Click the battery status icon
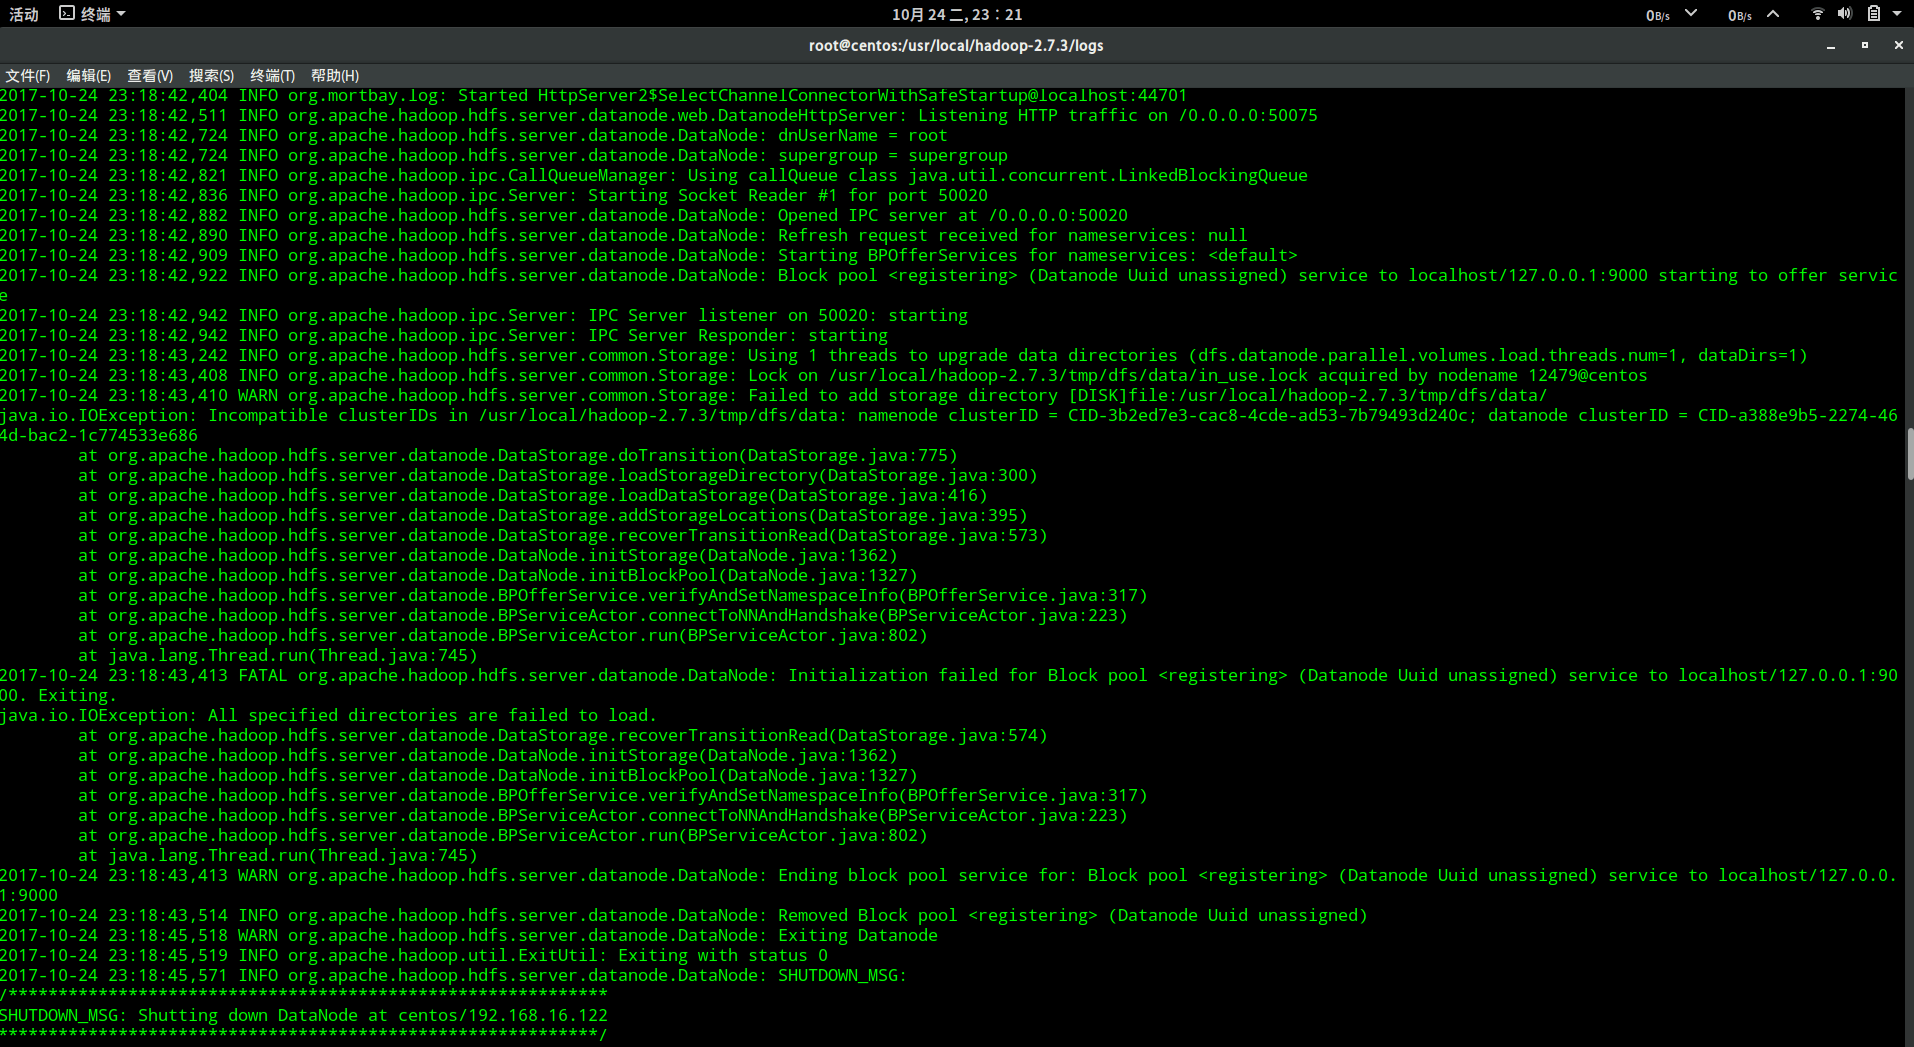Screen dimensions: 1914x1047 [x=1873, y=13]
